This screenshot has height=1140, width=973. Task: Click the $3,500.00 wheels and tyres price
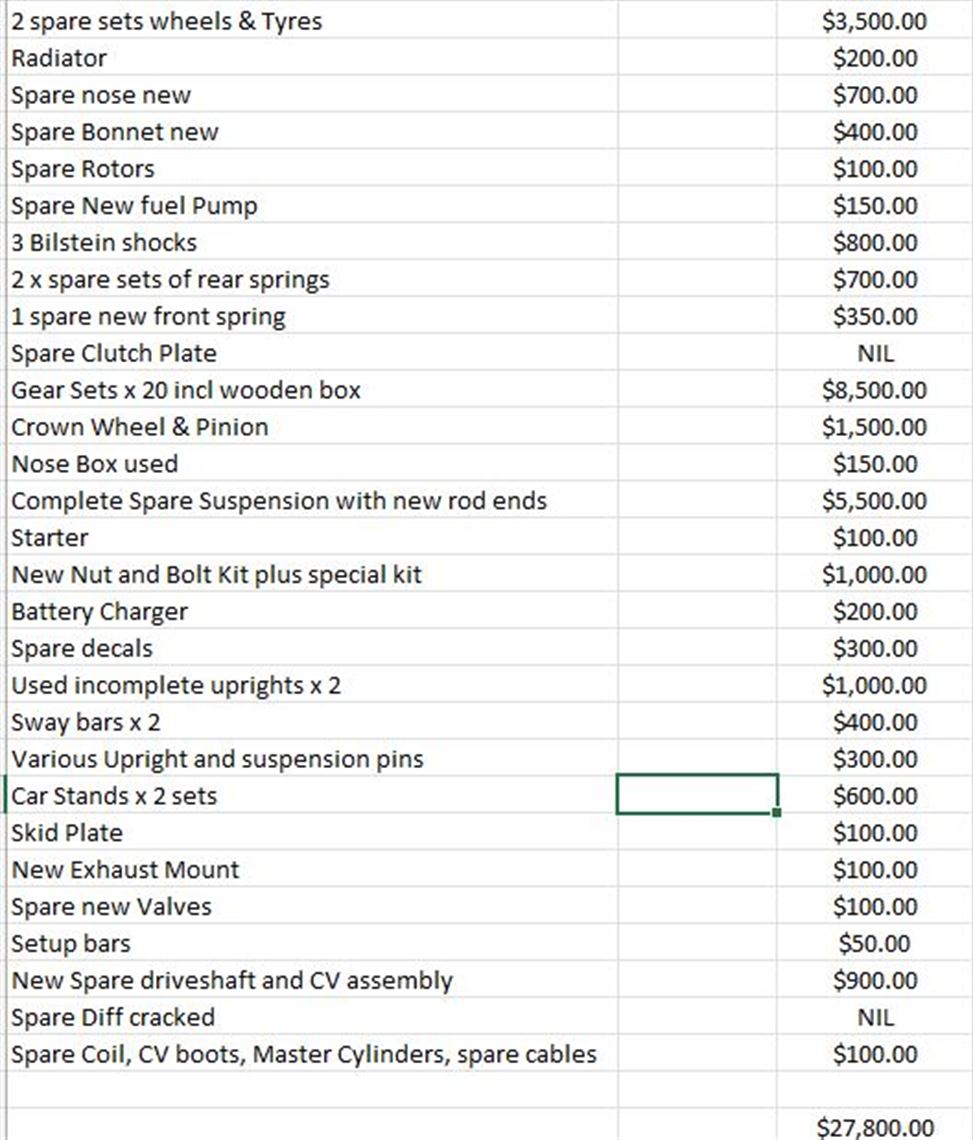click(x=874, y=21)
